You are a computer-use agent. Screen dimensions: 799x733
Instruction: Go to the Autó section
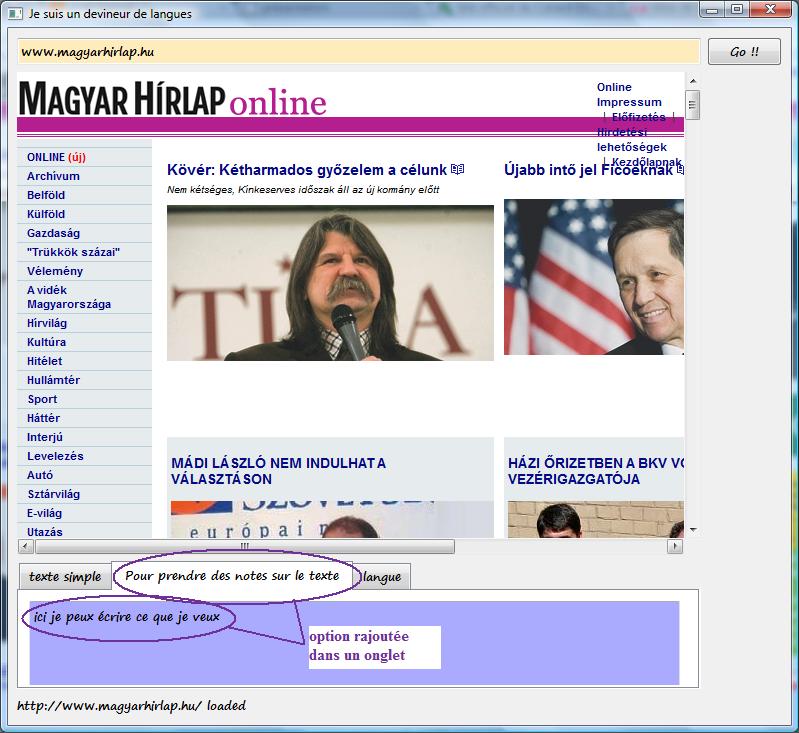[40, 475]
